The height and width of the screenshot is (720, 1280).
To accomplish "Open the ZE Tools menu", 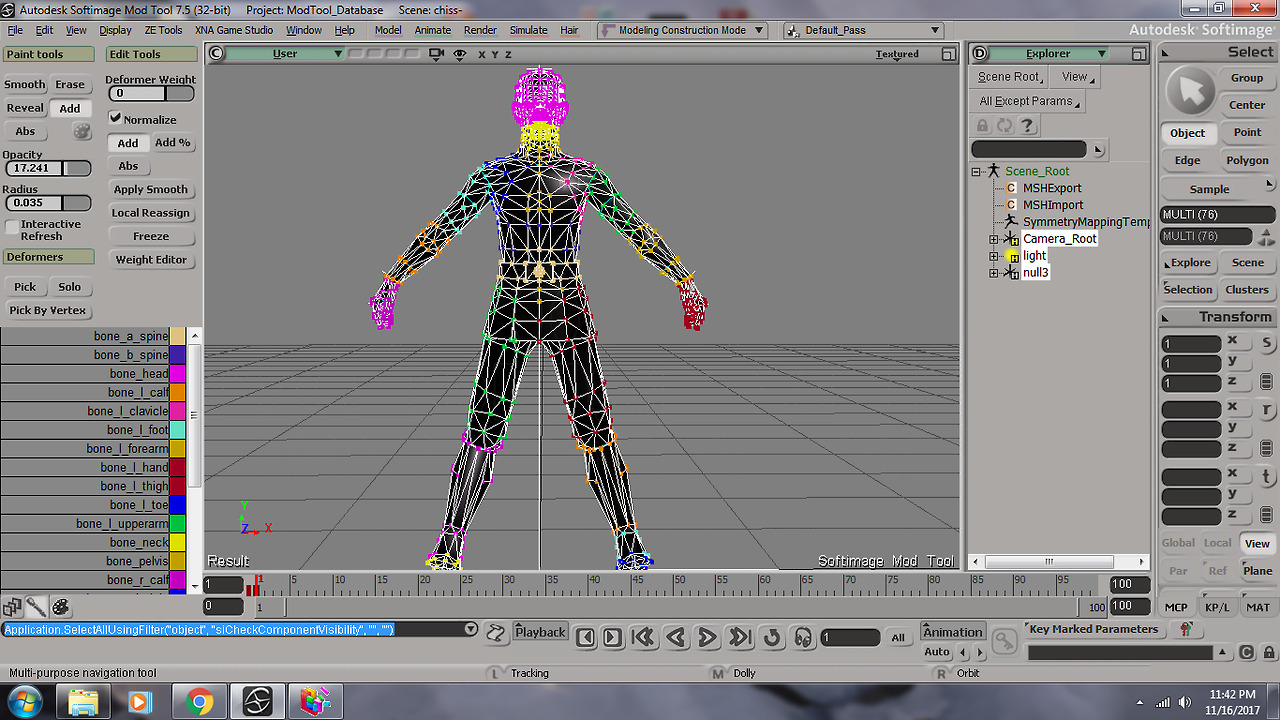I will [x=163, y=30].
